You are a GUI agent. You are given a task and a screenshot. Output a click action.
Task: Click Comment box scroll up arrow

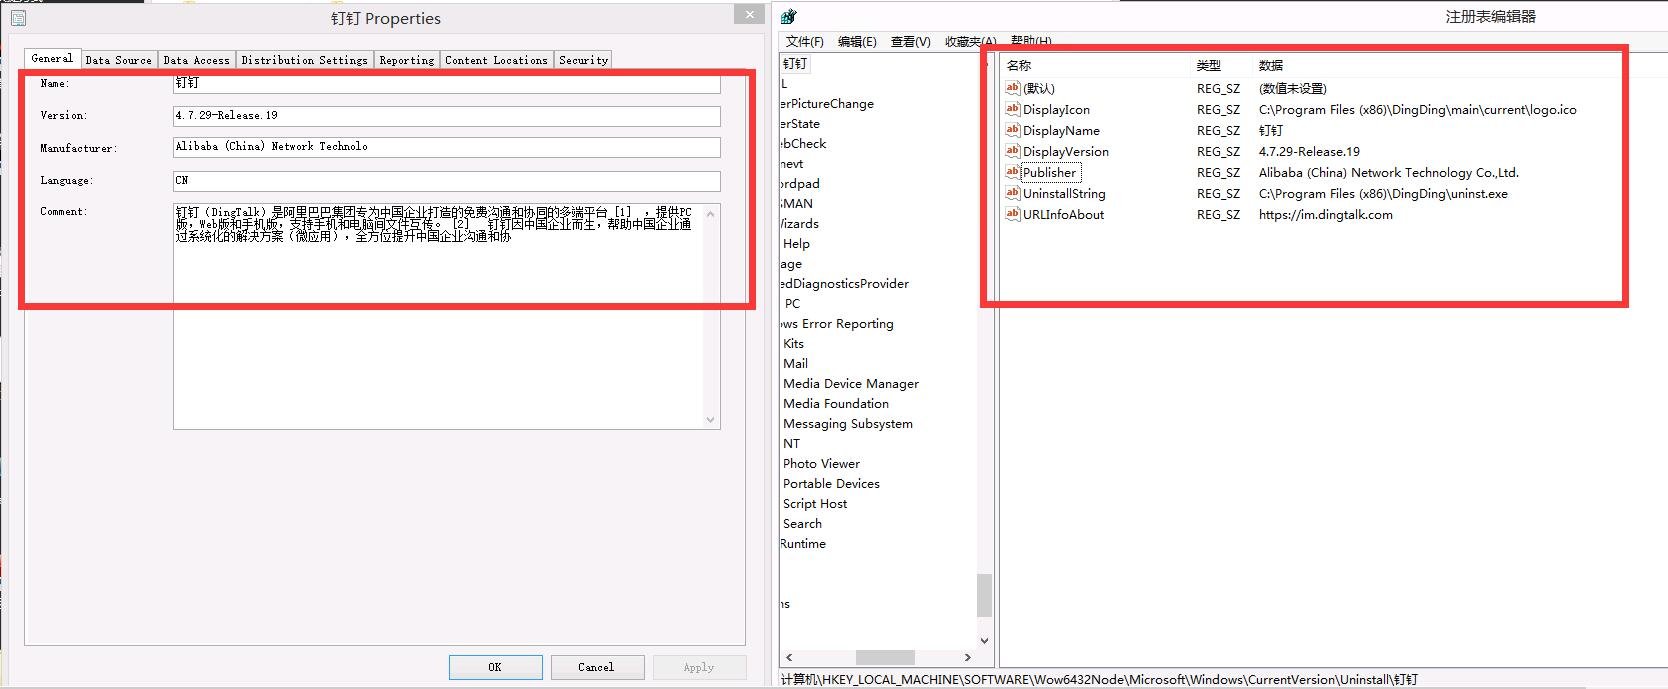pos(711,213)
